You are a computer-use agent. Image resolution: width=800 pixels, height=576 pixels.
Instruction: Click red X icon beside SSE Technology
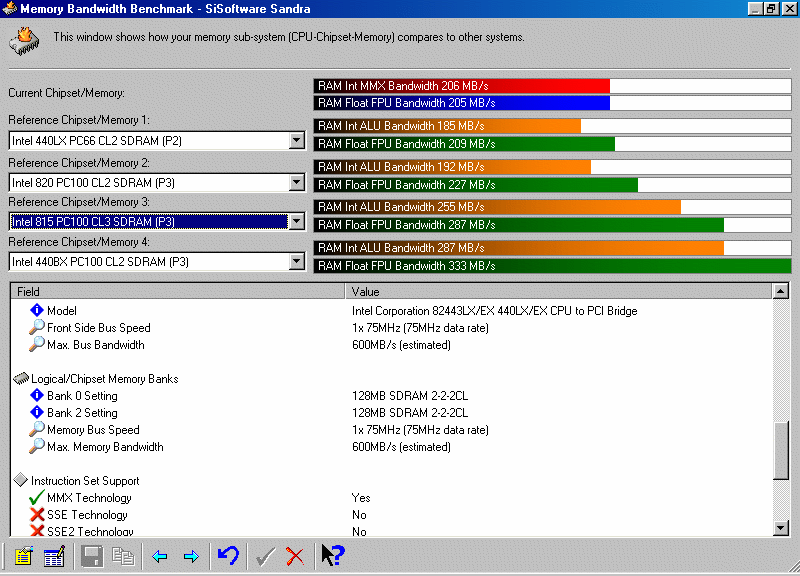[x=37, y=514]
